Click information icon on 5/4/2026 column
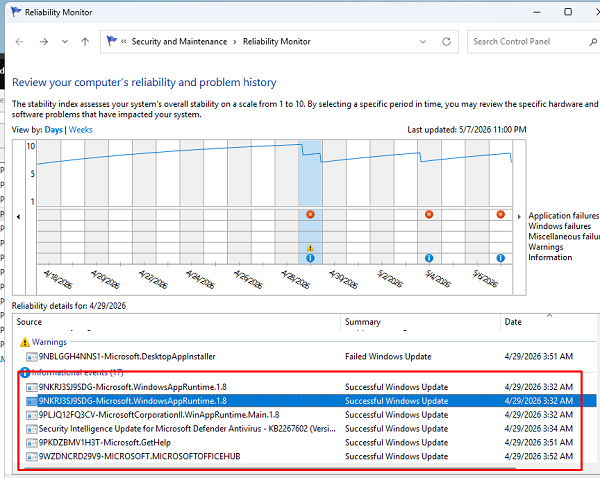600x478 pixels. tap(429, 258)
